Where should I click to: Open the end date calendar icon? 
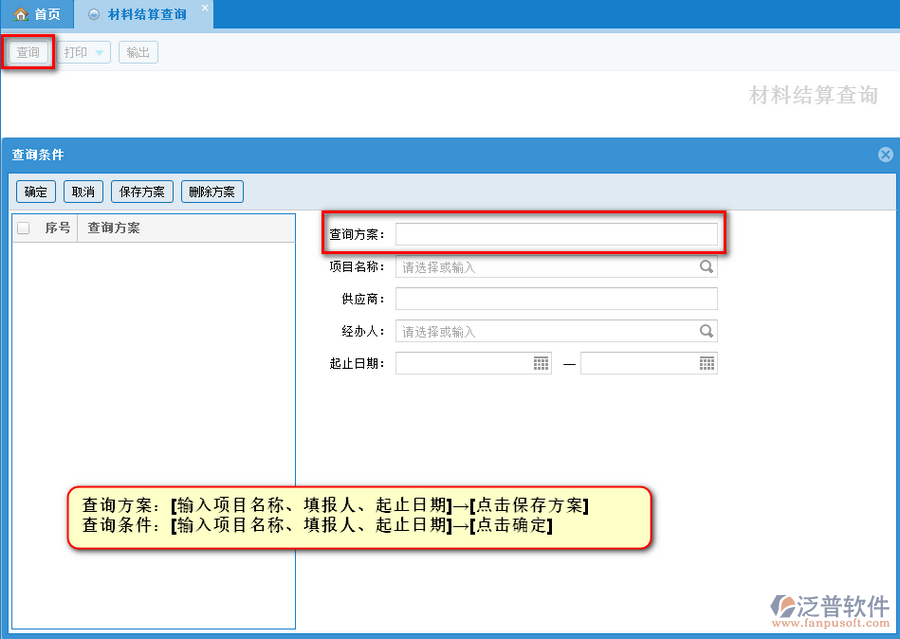click(x=707, y=363)
